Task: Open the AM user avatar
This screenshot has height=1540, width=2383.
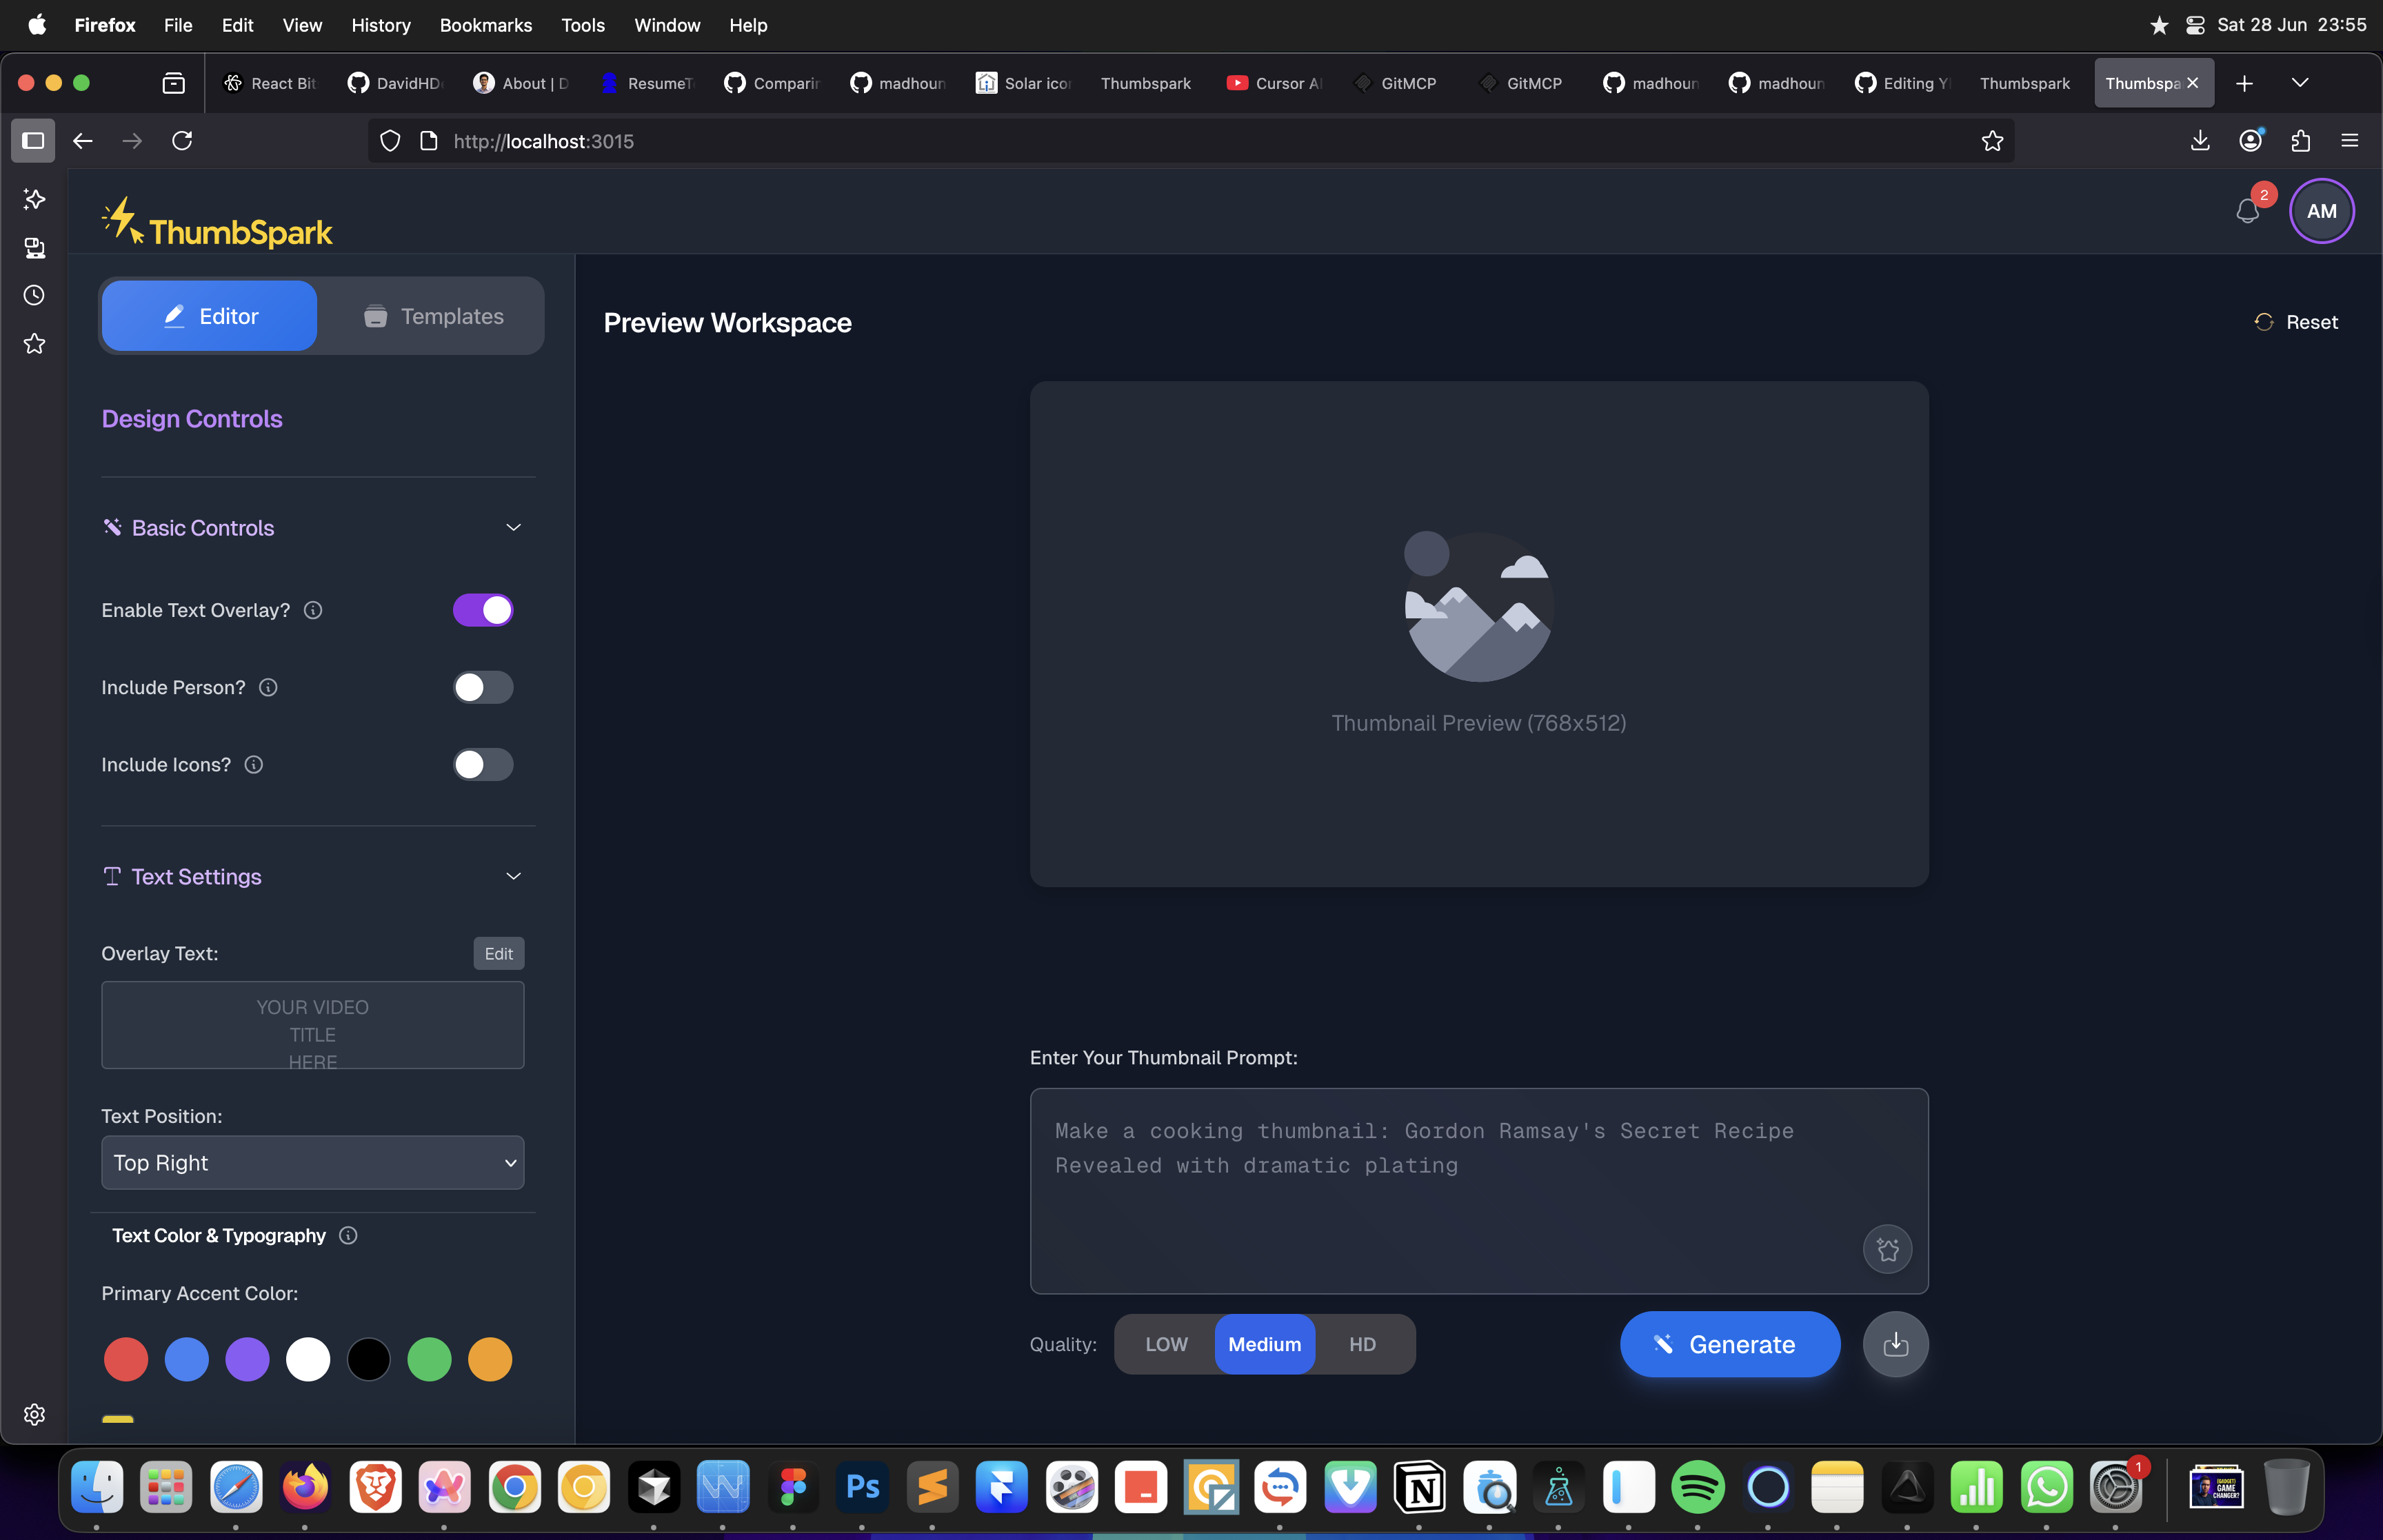Action: 2321,211
